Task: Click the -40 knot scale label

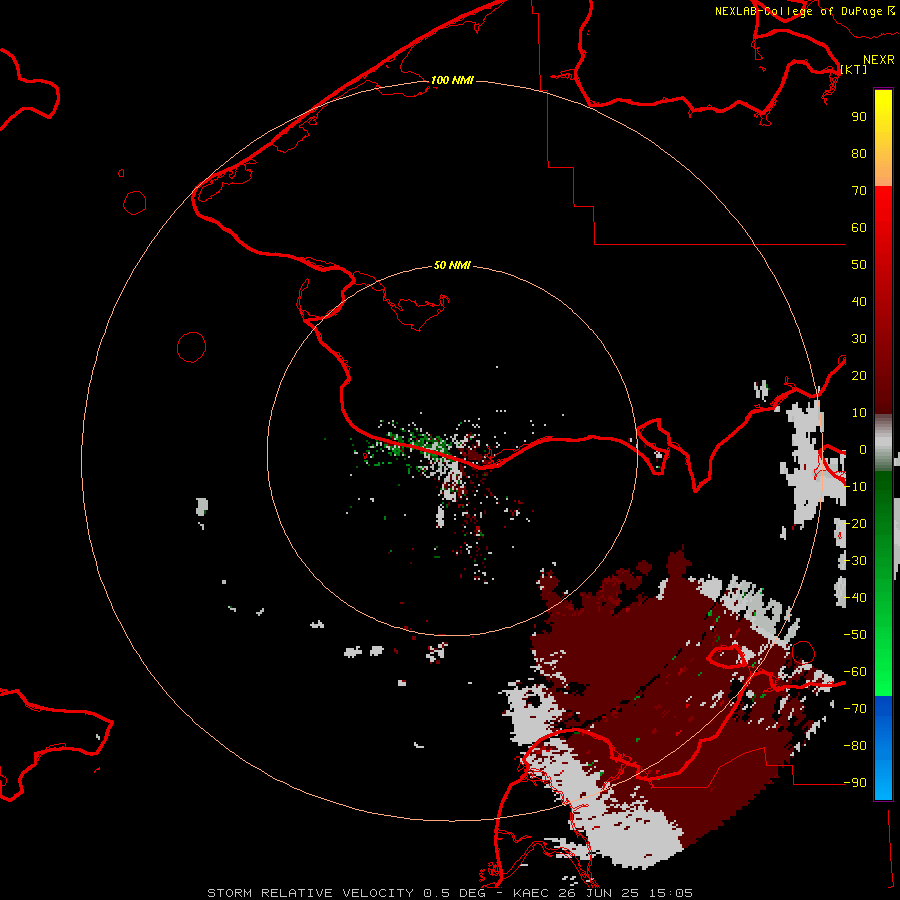Action: coord(855,598)
